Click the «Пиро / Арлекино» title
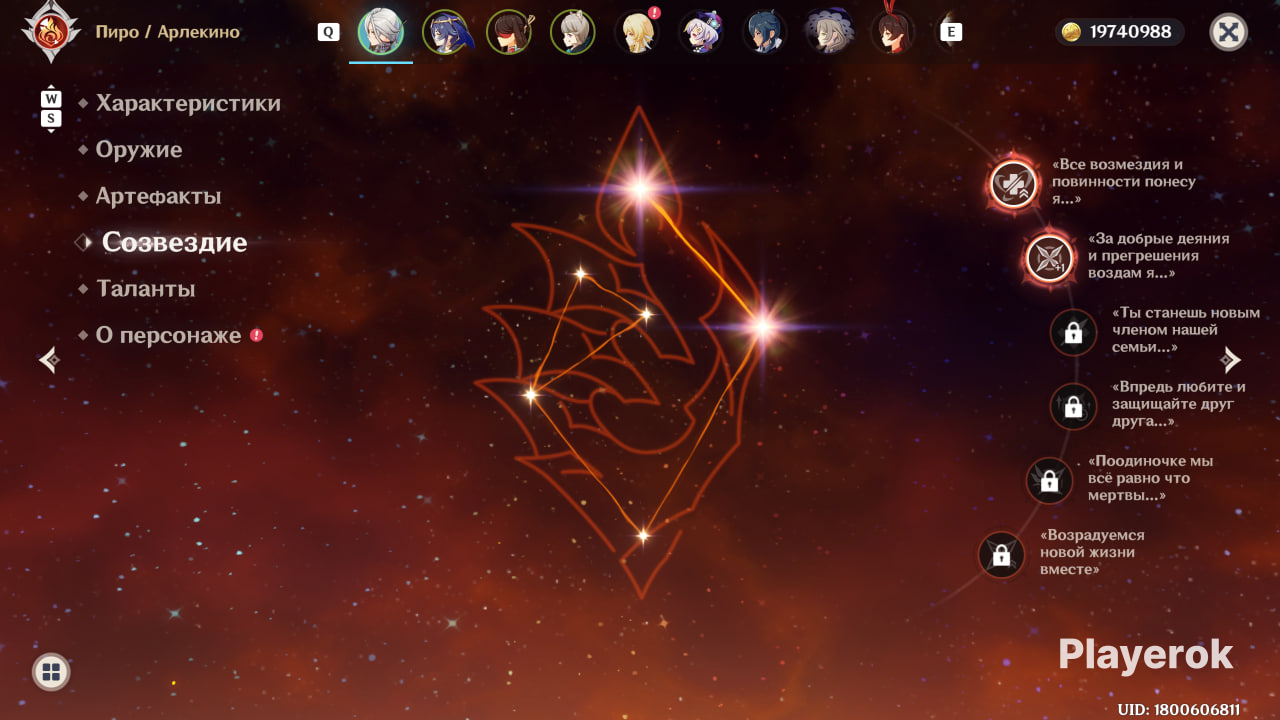The width and height of the screenshot is (1280, 720). [168, 32]
